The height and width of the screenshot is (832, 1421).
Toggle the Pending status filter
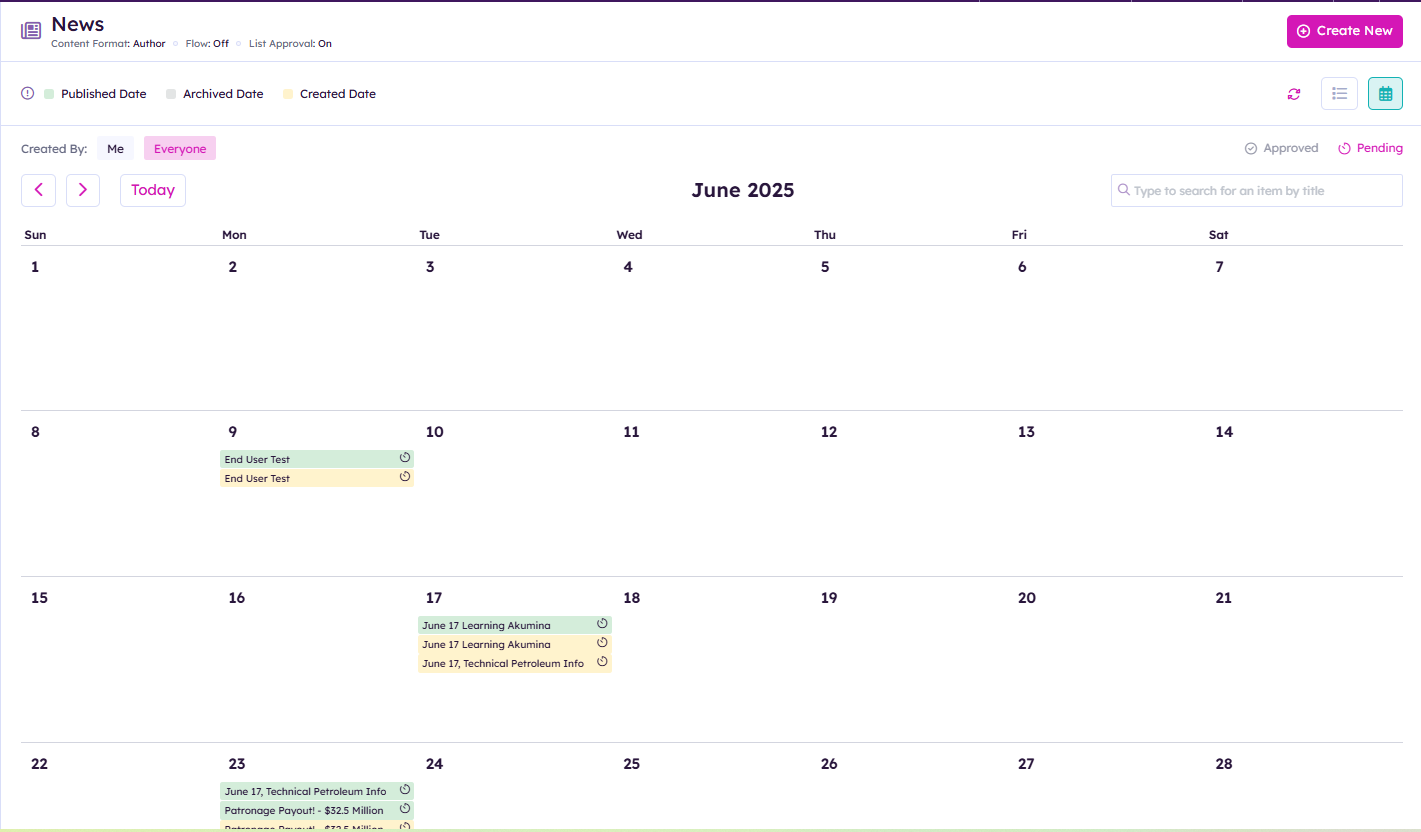(1370, 148)
